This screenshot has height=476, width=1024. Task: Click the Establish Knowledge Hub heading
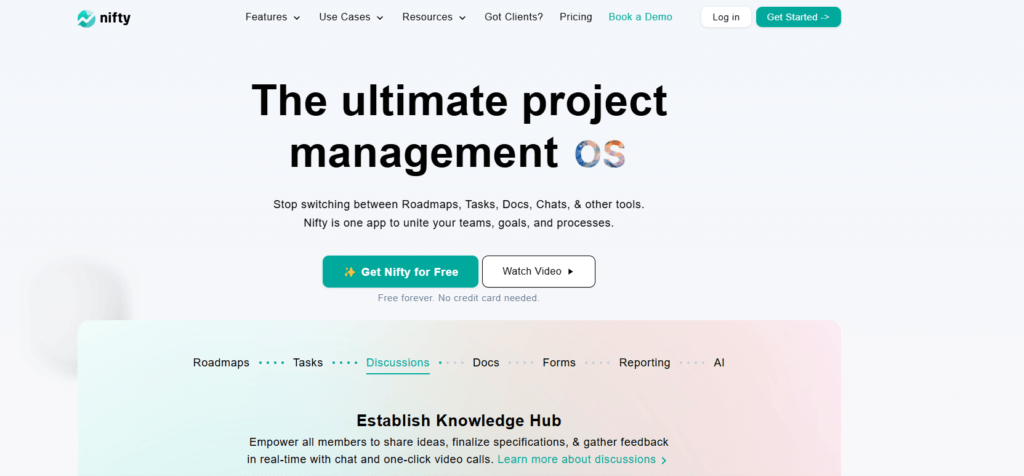click(459, 420)
